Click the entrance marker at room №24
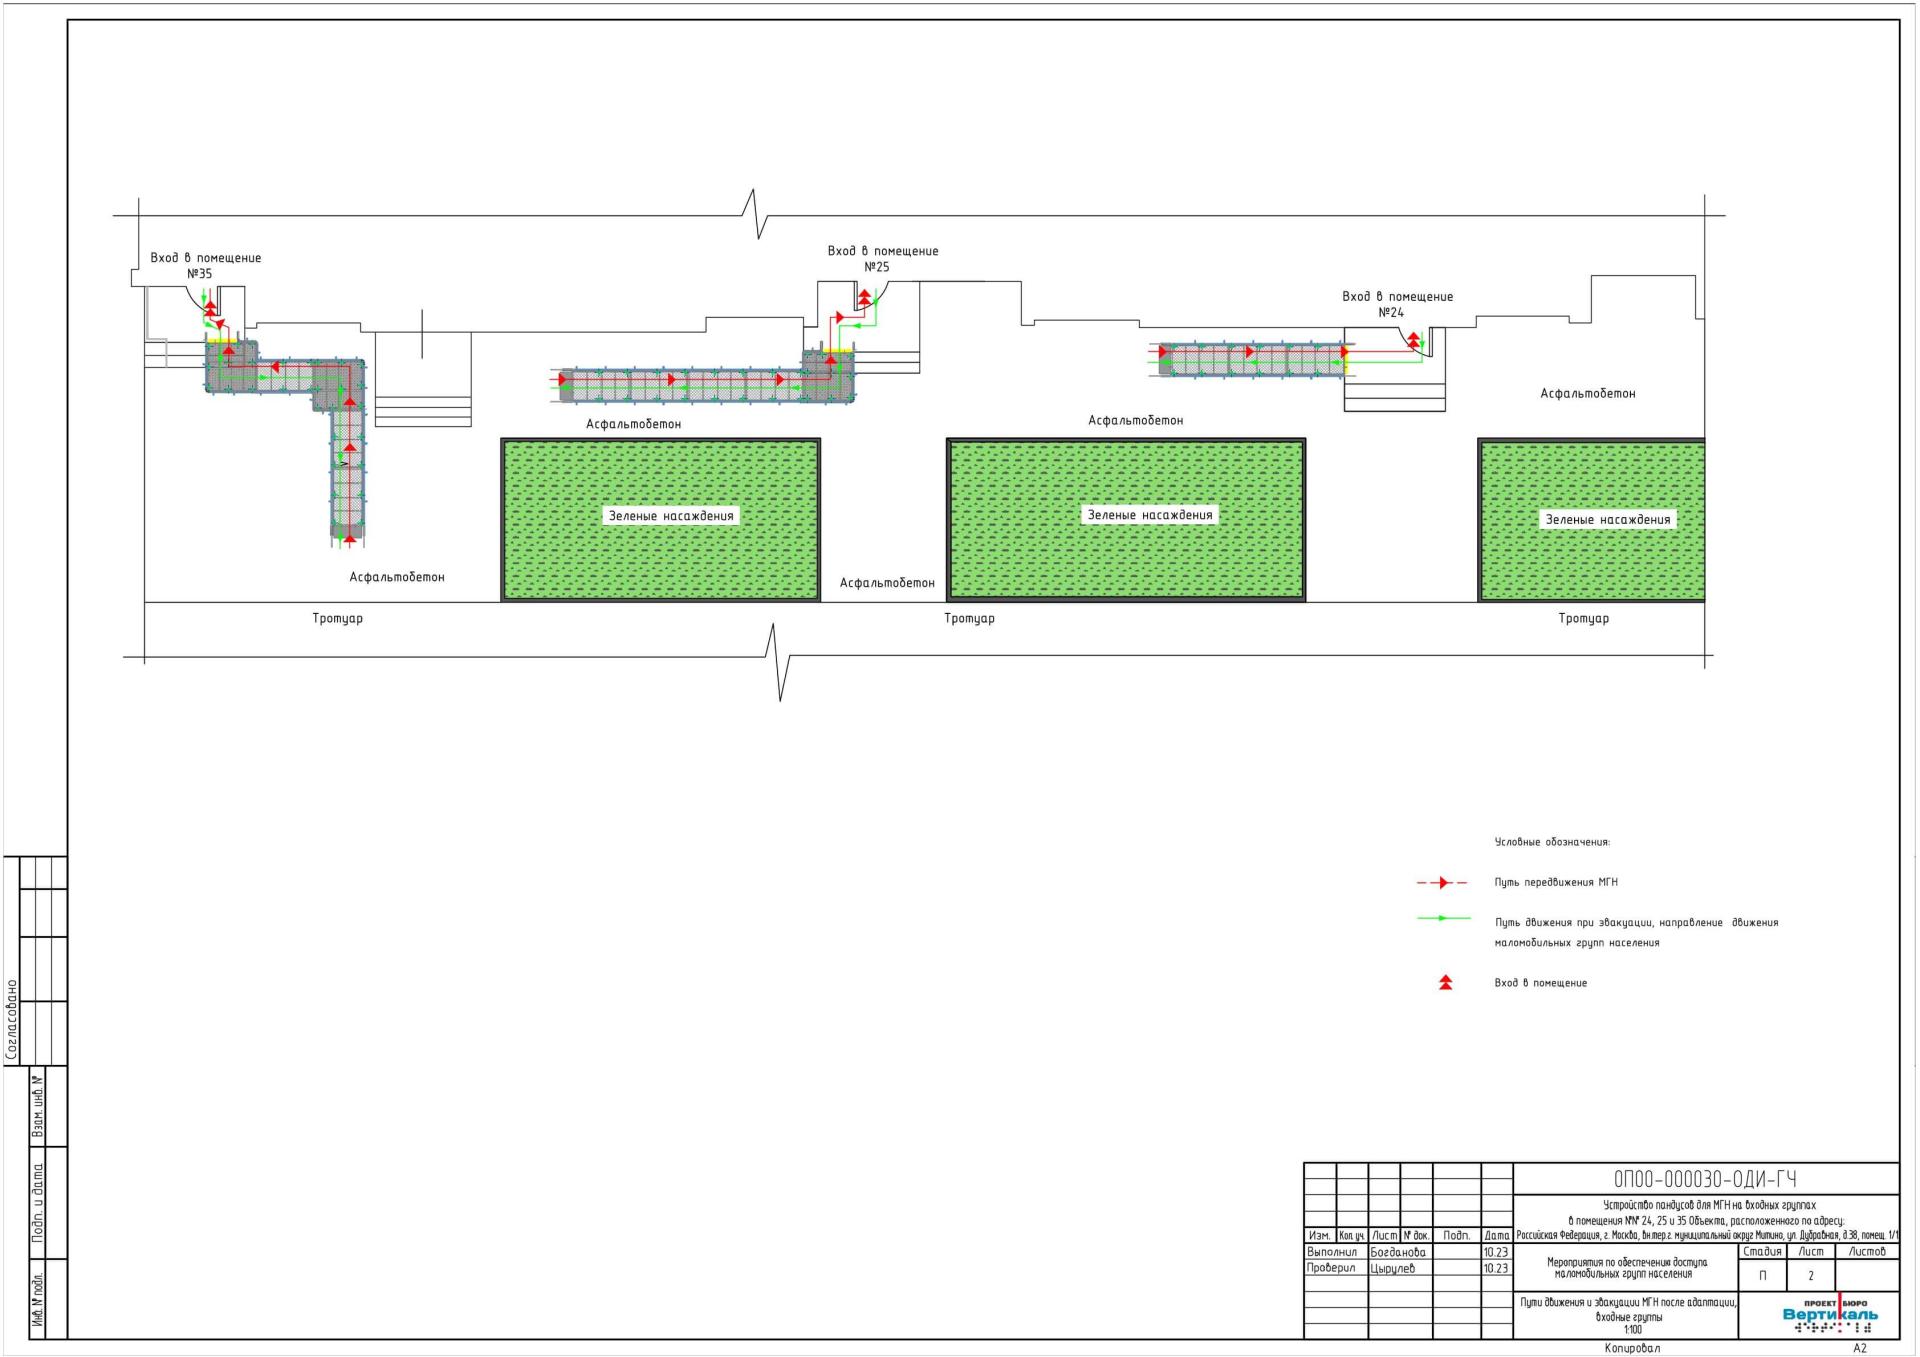 [x=1413, y=340]
